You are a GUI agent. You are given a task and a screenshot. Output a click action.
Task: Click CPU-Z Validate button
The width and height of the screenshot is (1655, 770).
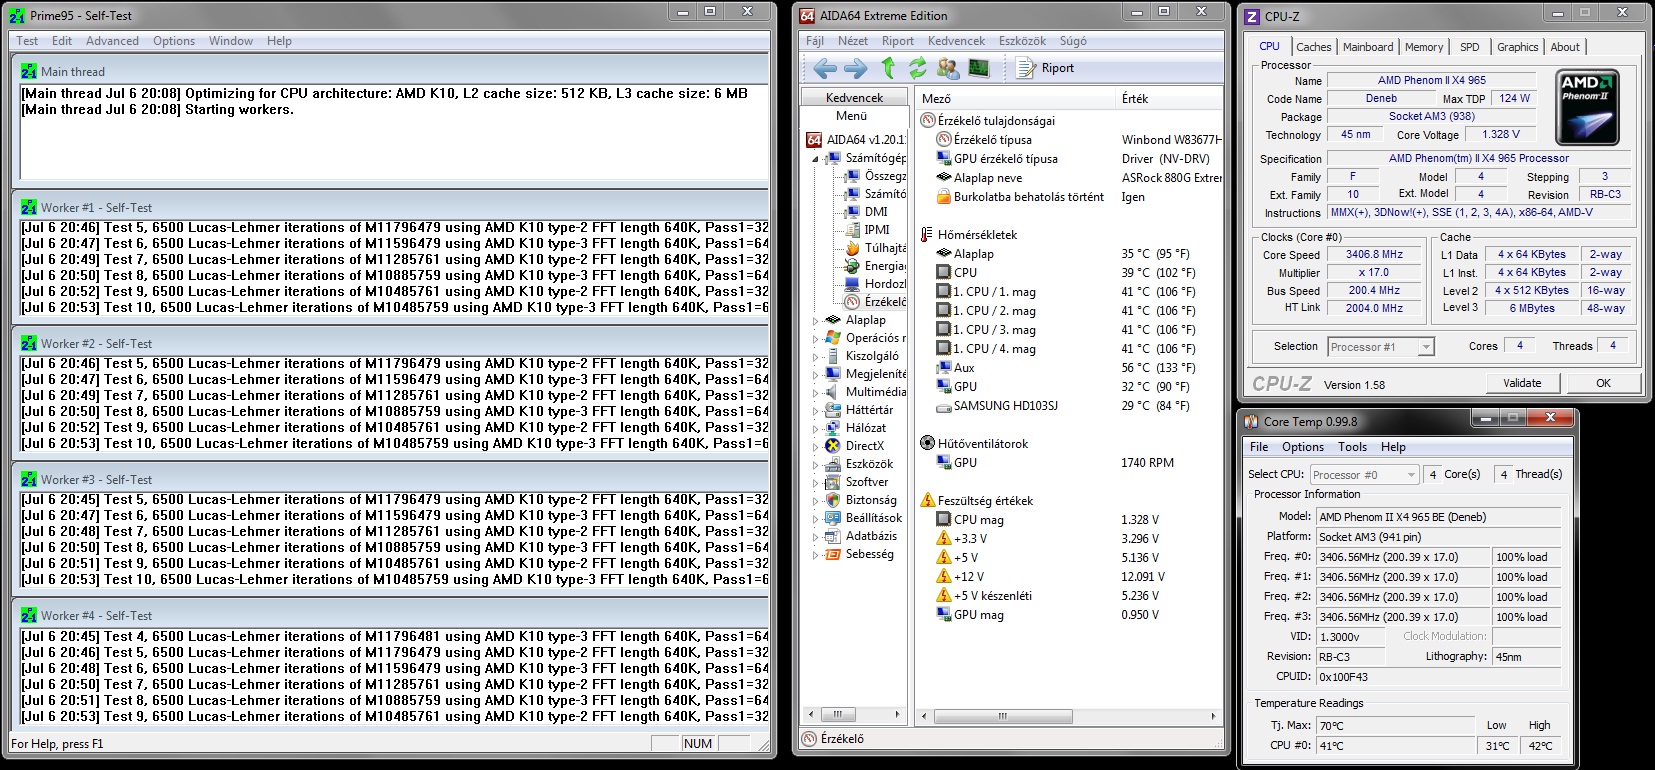tap(1521, 383)
